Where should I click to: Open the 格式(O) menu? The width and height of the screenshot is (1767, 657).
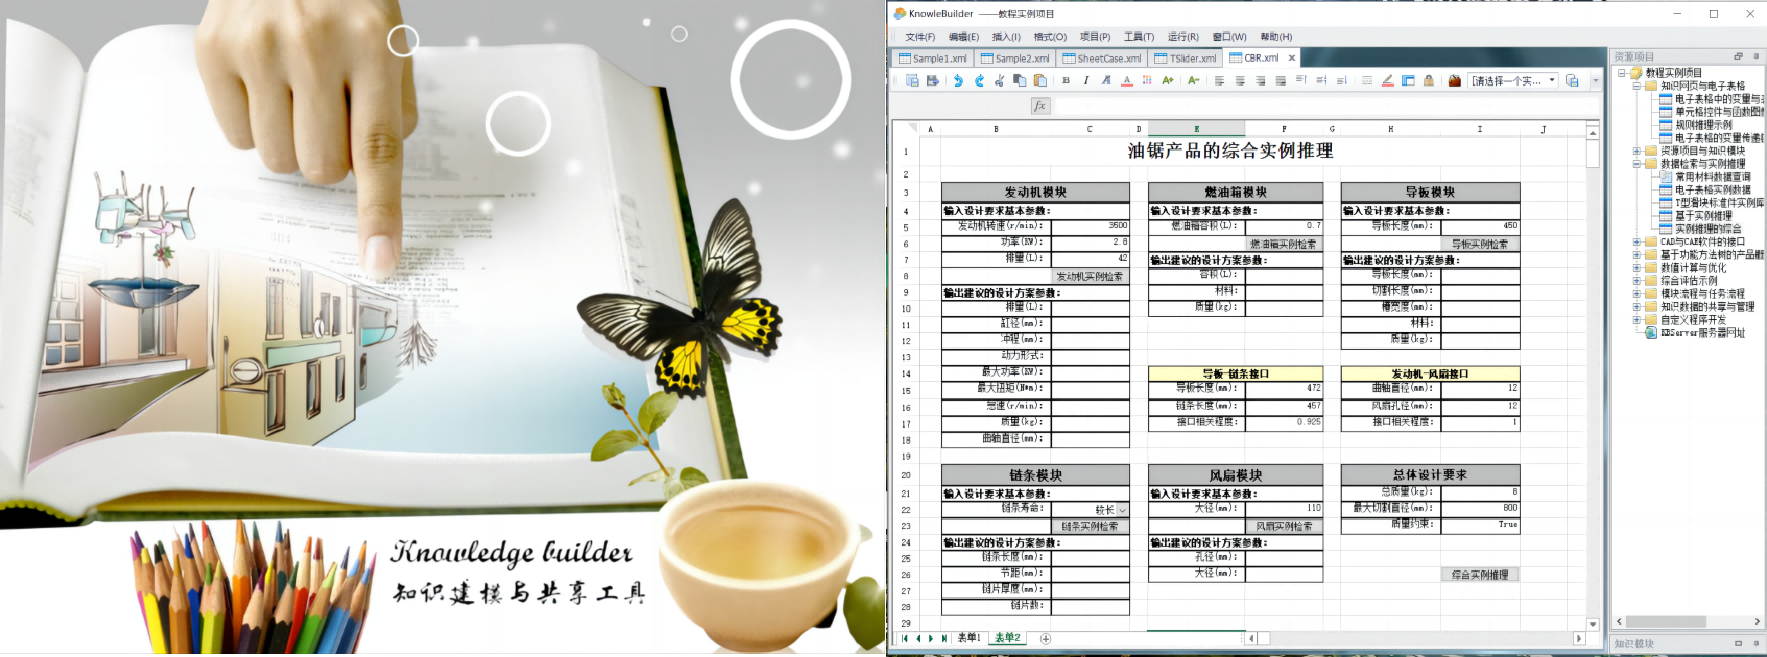pos(1050,37)
